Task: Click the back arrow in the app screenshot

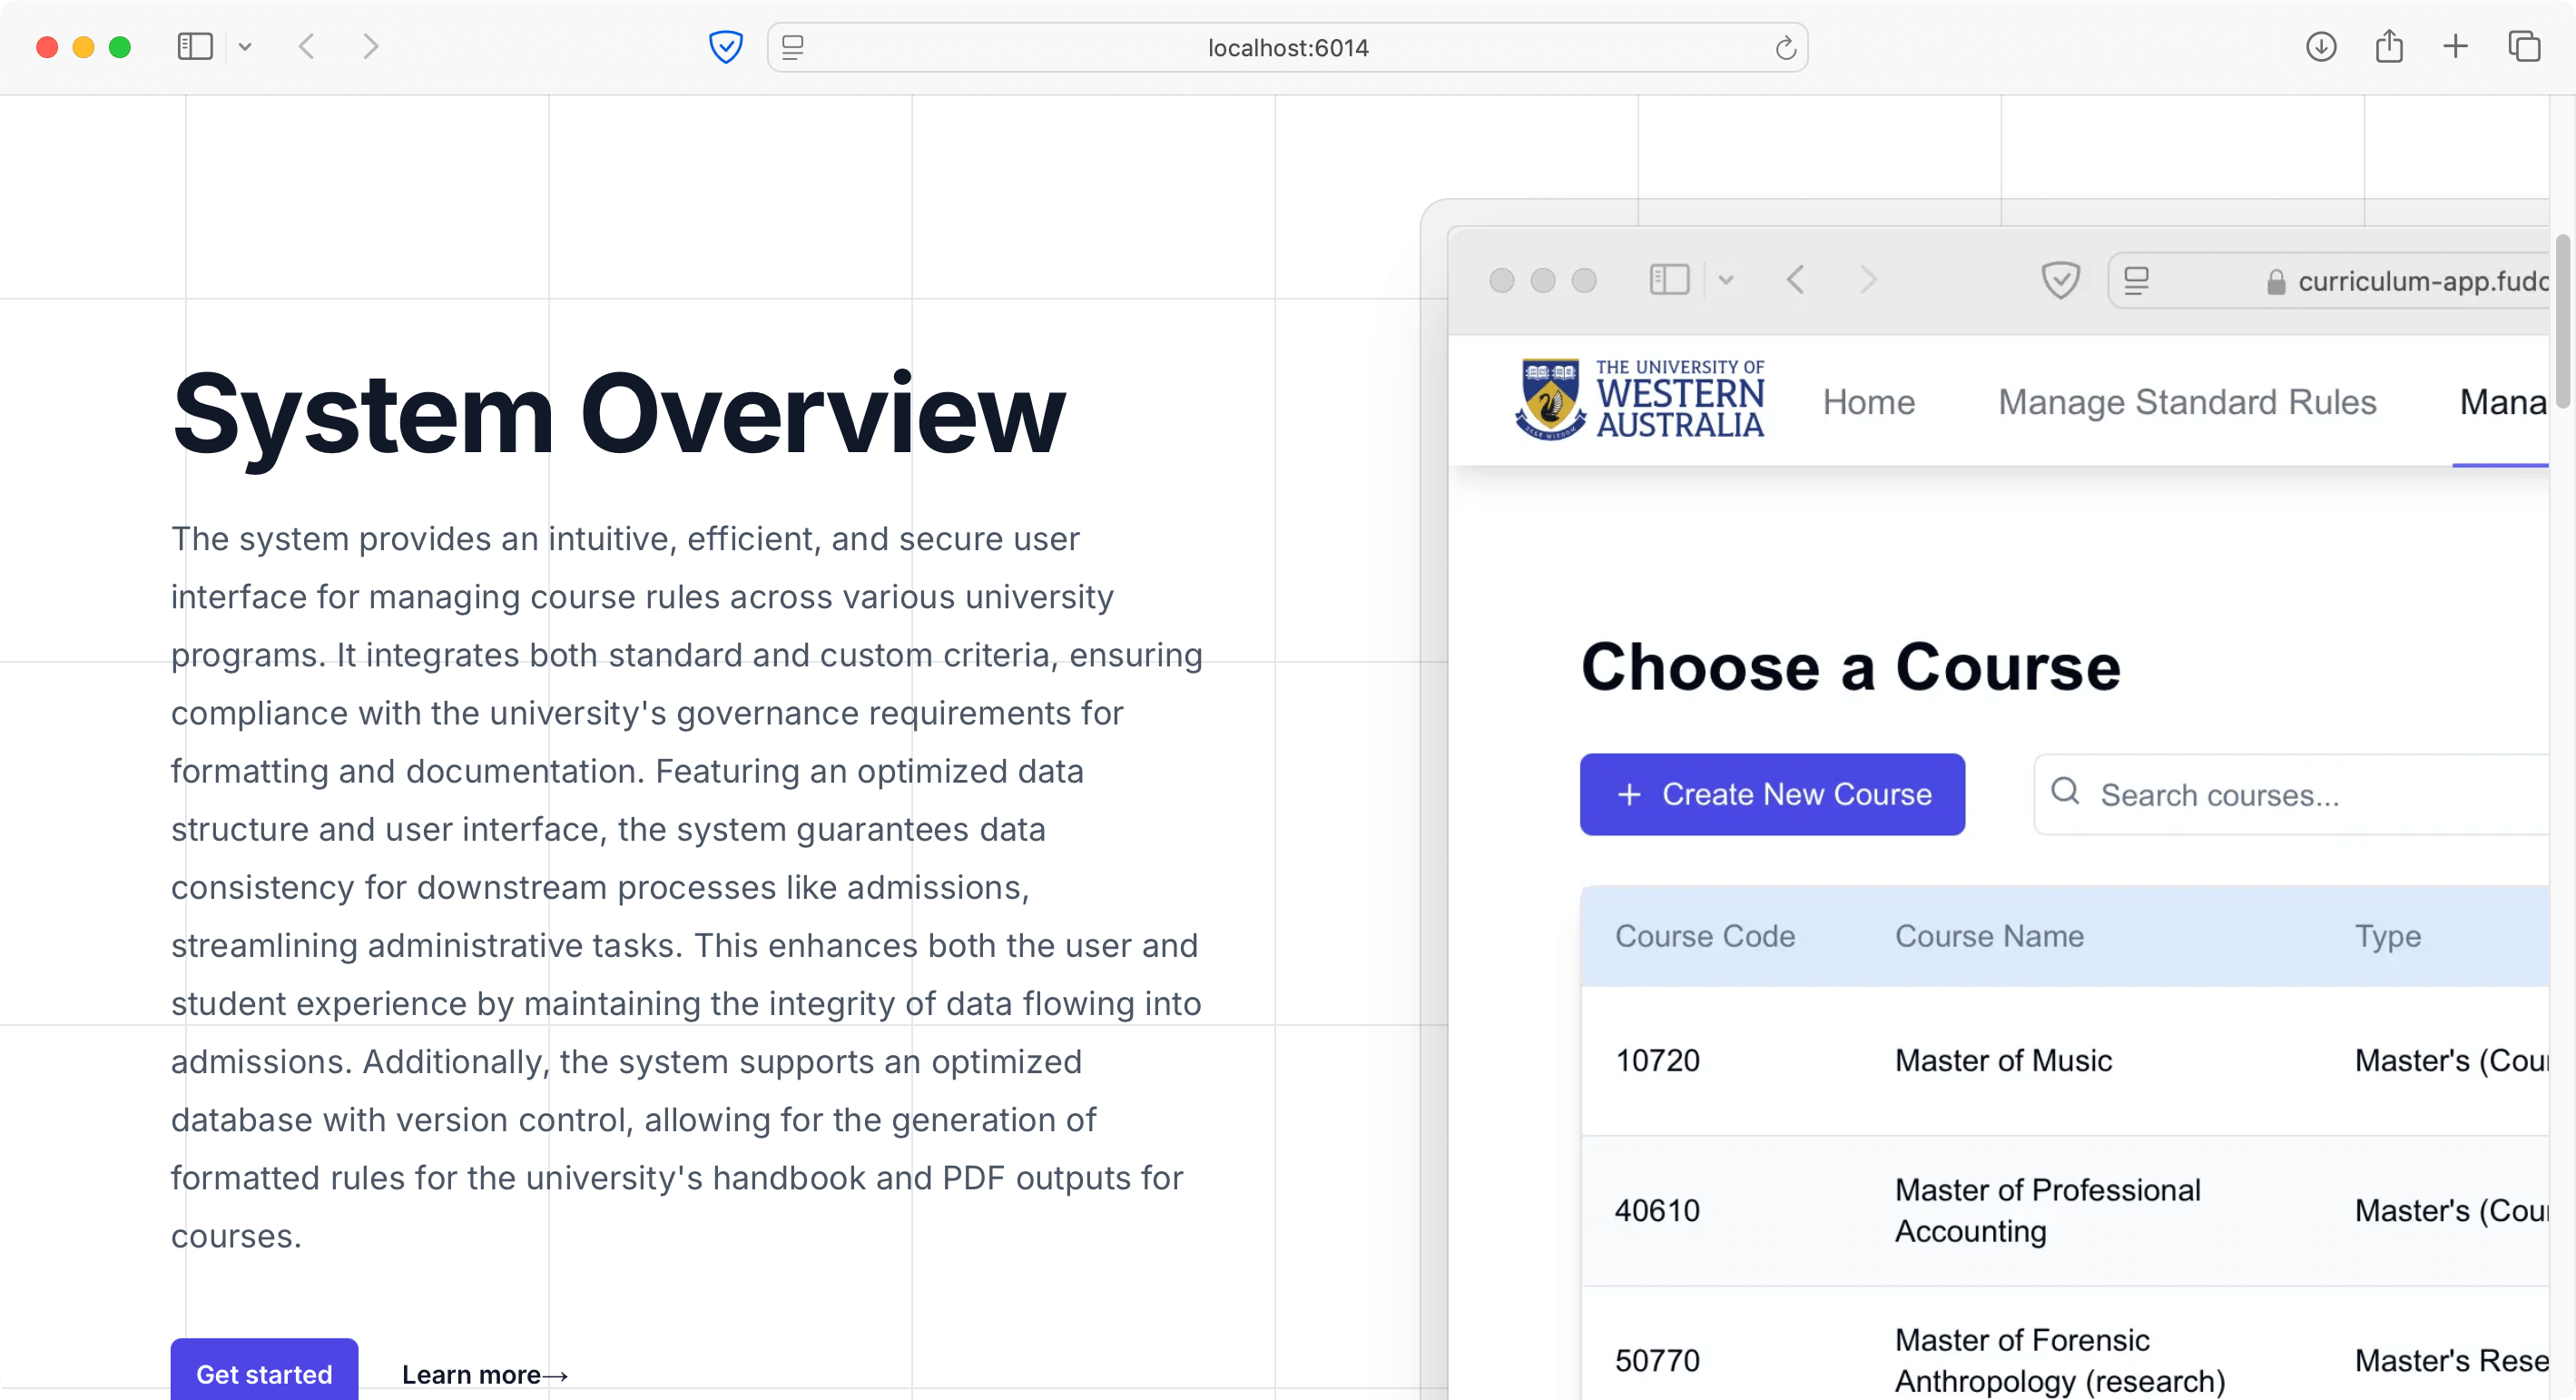Action: pos(1795,280)
